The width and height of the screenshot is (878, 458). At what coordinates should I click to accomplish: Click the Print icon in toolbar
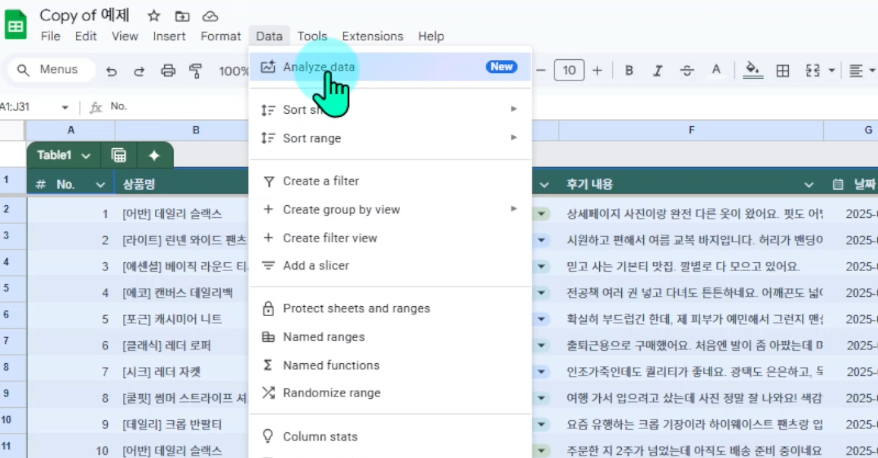pyautogui.click(x=167, y=71)
